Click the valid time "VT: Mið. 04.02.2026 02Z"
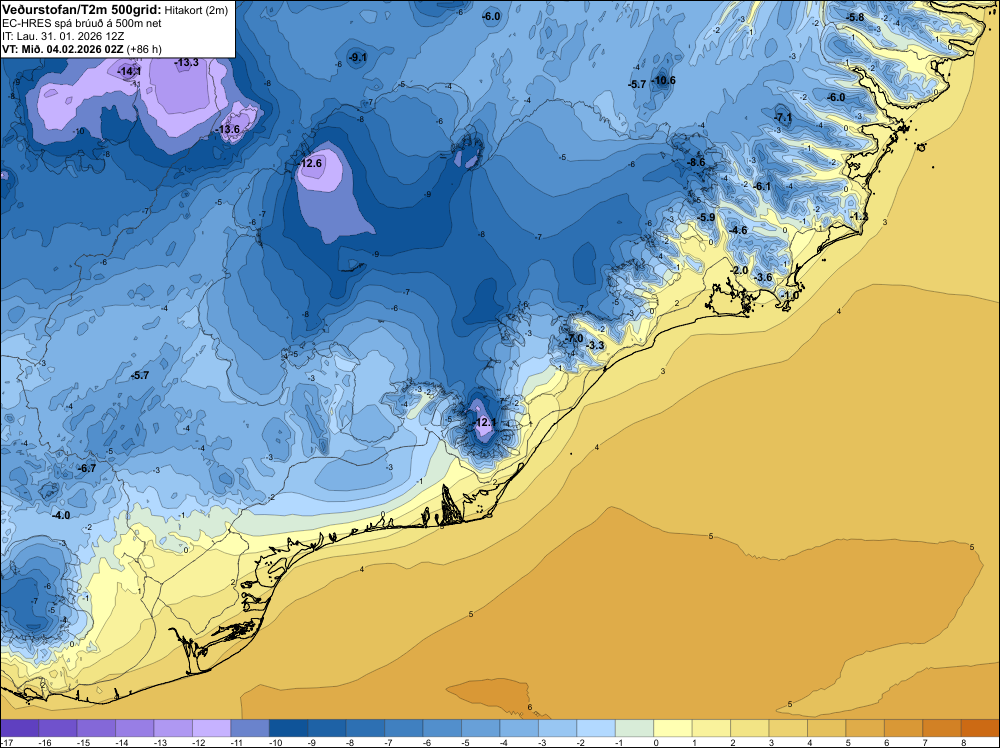This screenshot has width=1000, height=748. (x=63, y=49)
